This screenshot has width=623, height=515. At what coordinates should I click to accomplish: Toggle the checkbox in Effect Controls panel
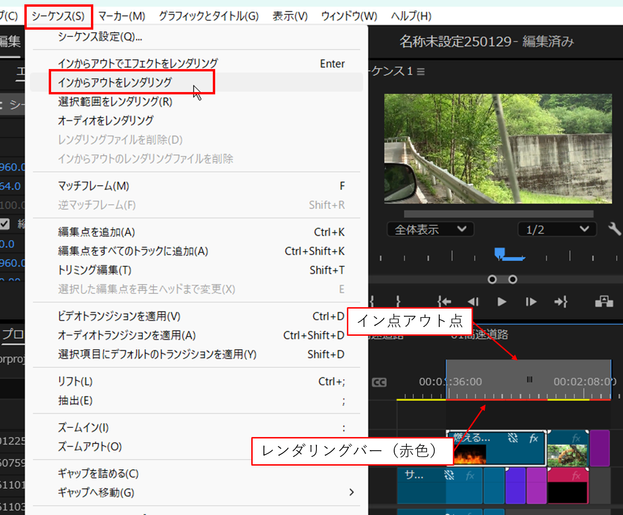pyautogui.click(x=4, y=224)
